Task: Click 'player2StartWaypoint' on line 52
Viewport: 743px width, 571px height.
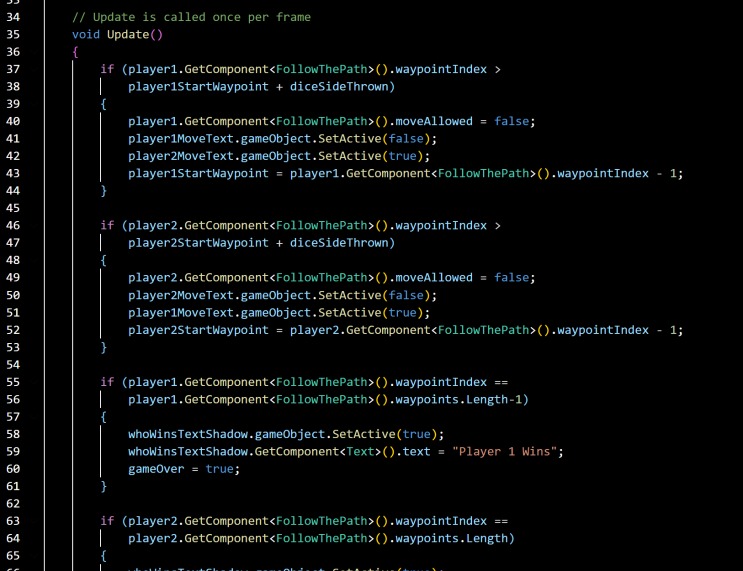Action: click(x=198, y=330)
